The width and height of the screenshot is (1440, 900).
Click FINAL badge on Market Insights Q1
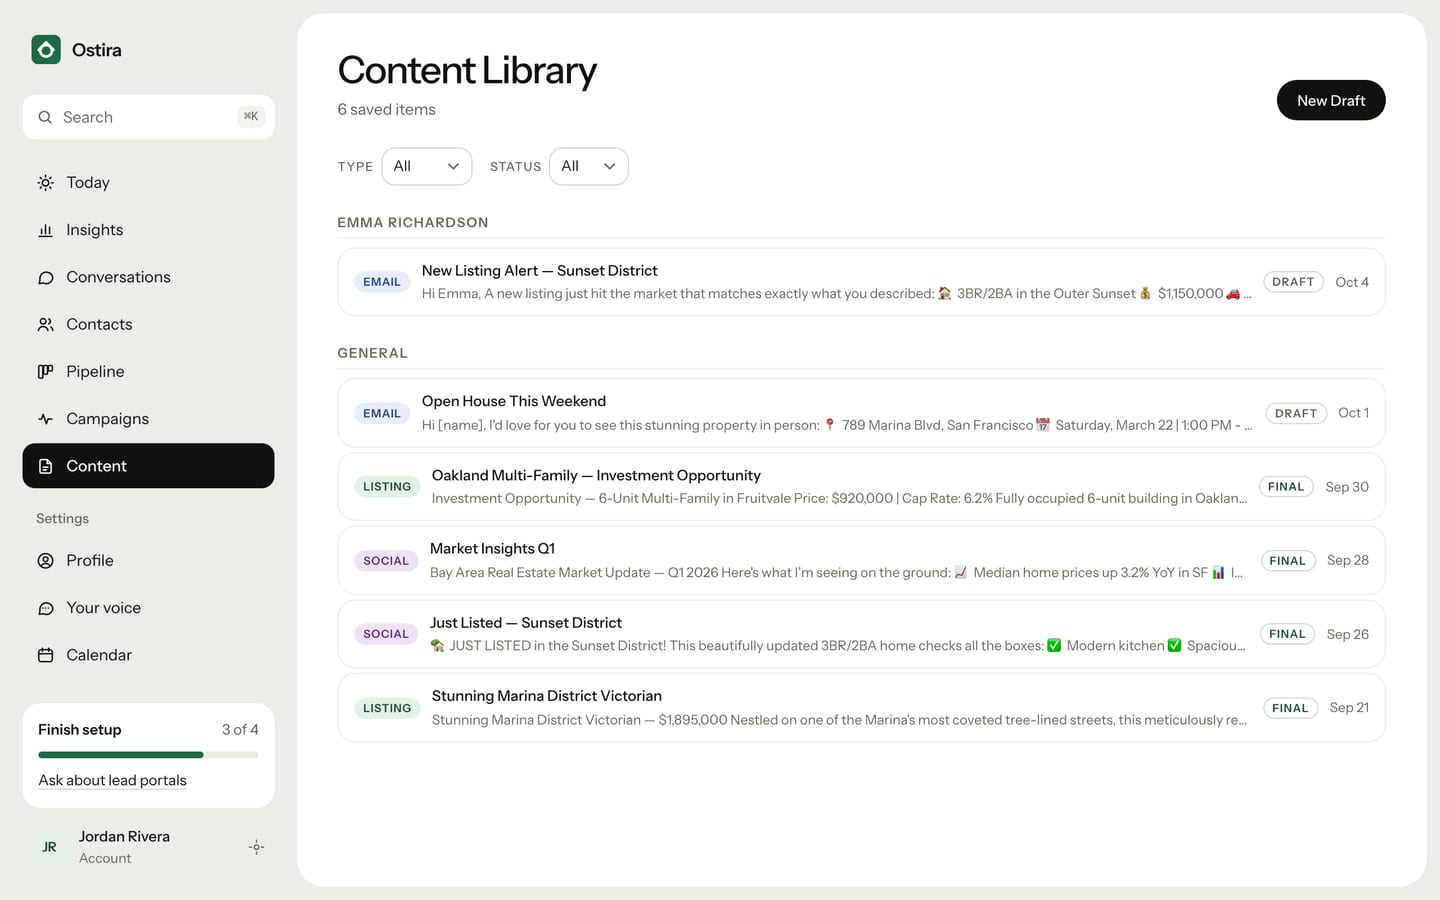[x=1287, y=560]
